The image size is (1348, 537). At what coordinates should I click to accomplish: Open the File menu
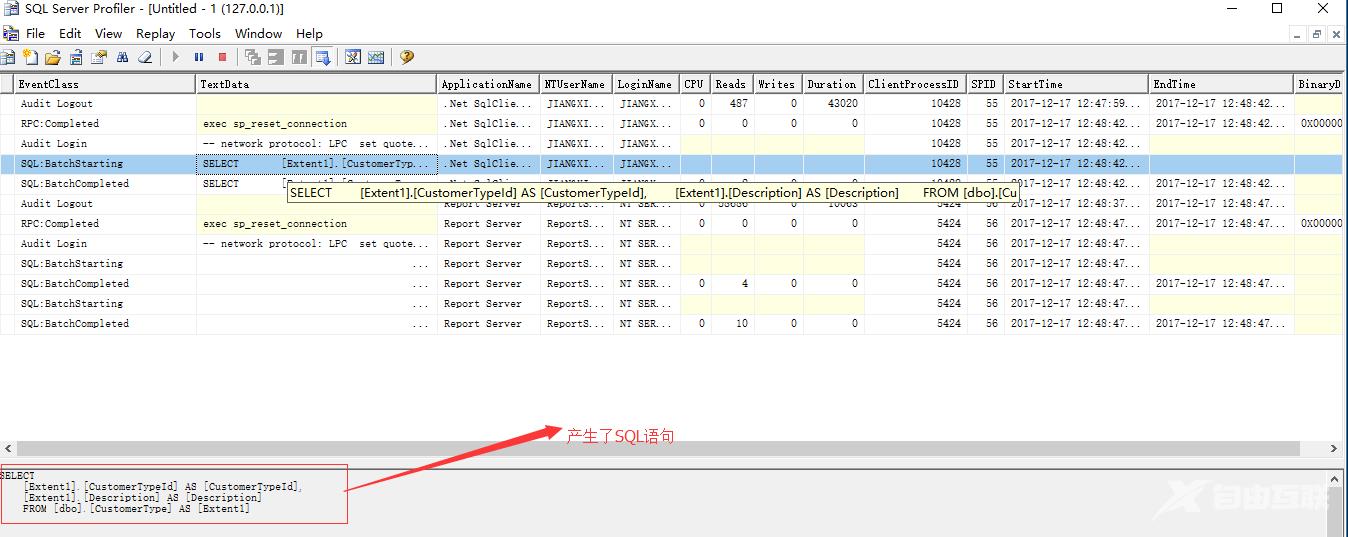coord(35,33)
